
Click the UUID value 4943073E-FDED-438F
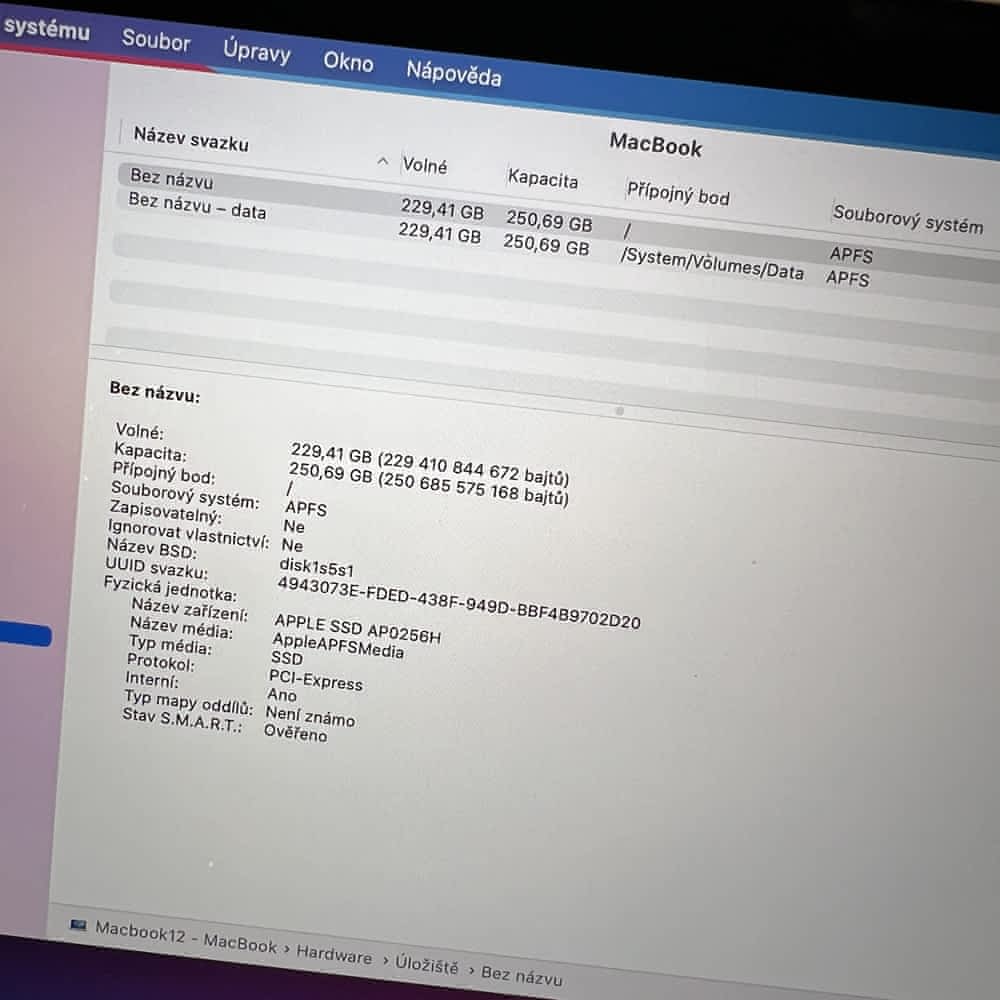tap(459, 601)
